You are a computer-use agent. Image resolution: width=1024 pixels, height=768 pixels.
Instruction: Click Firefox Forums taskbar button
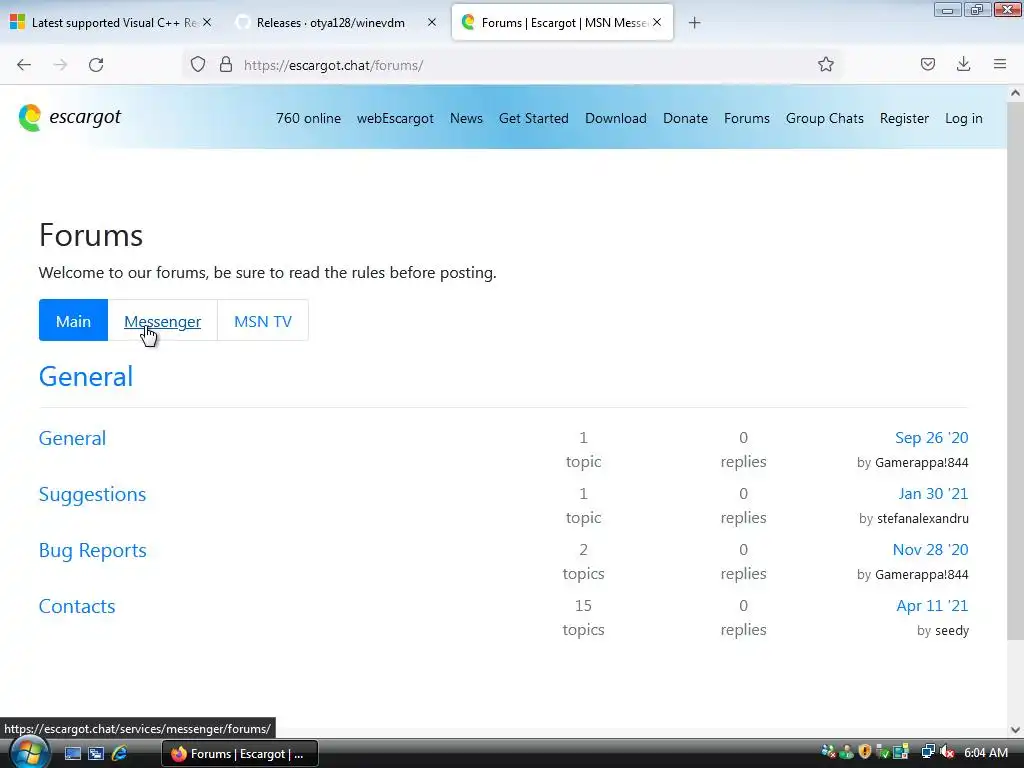pos(239,754)
